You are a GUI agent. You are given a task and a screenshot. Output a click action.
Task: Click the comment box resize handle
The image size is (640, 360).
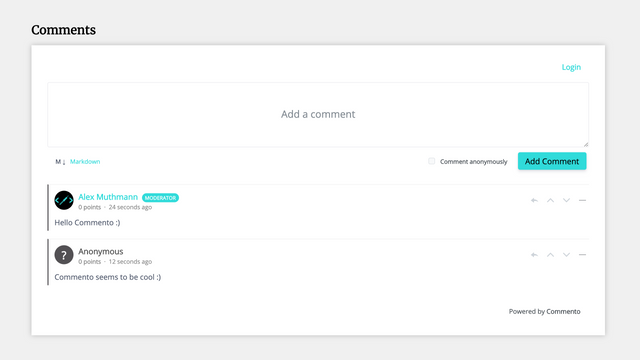586,144
